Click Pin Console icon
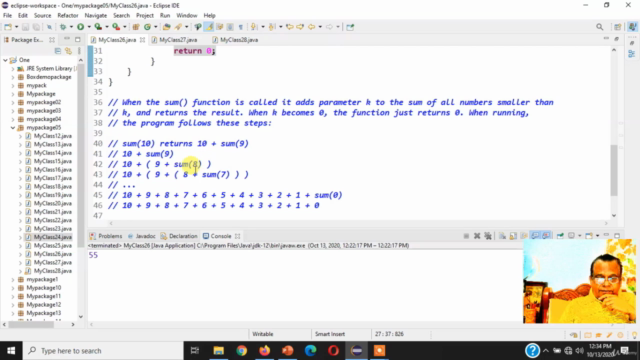Image resolution: width=640 pixels, height=360 pixels. click(x=560, y=236)
